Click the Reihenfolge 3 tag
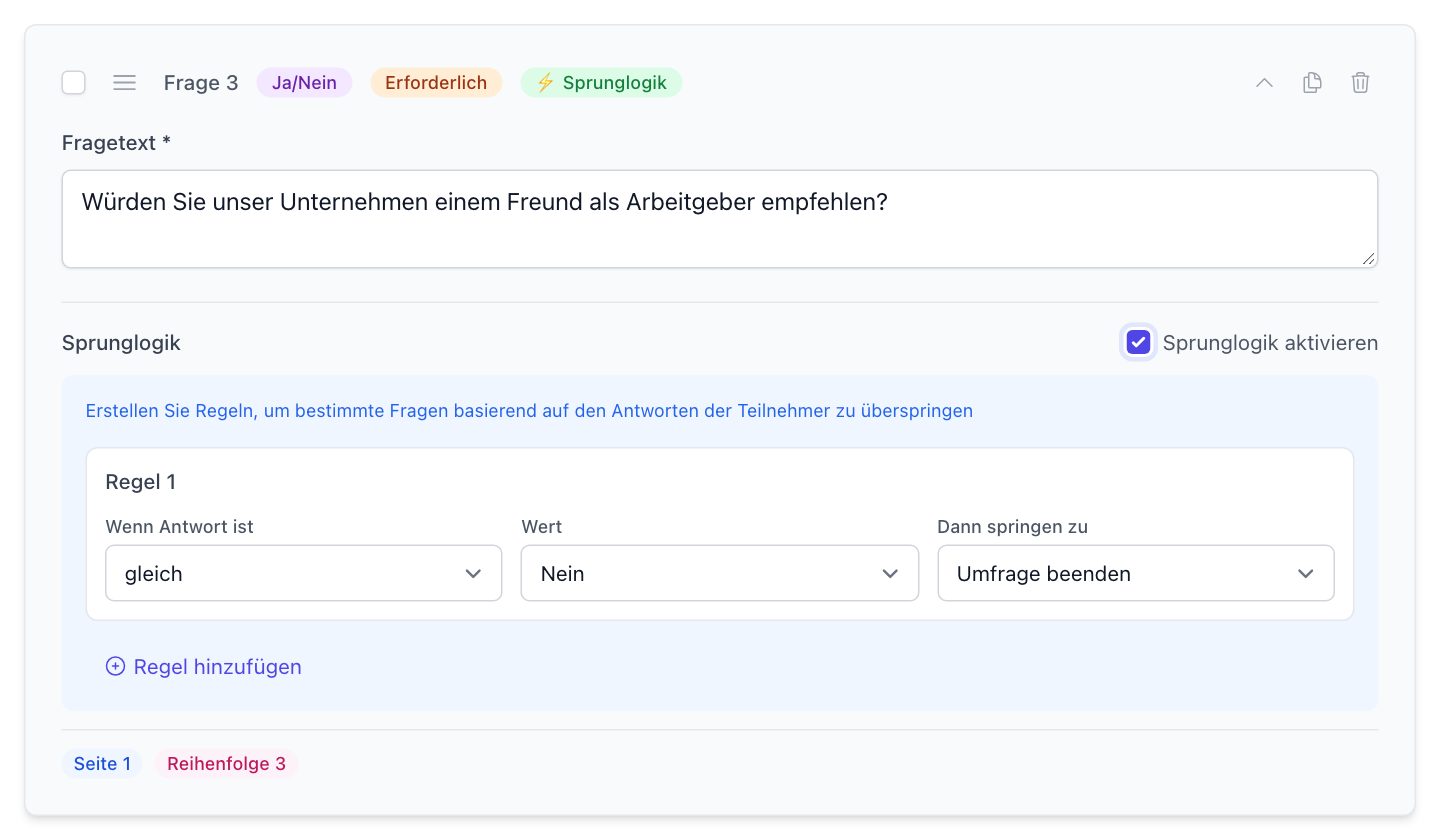Screen dimensions: 1440x840 (226, 764)
